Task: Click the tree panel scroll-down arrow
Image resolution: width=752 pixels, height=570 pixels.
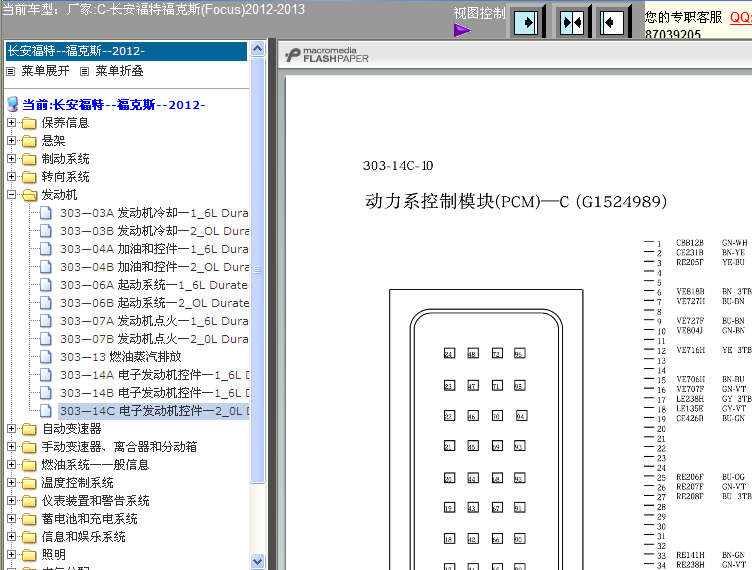Action: pos(258,561)
